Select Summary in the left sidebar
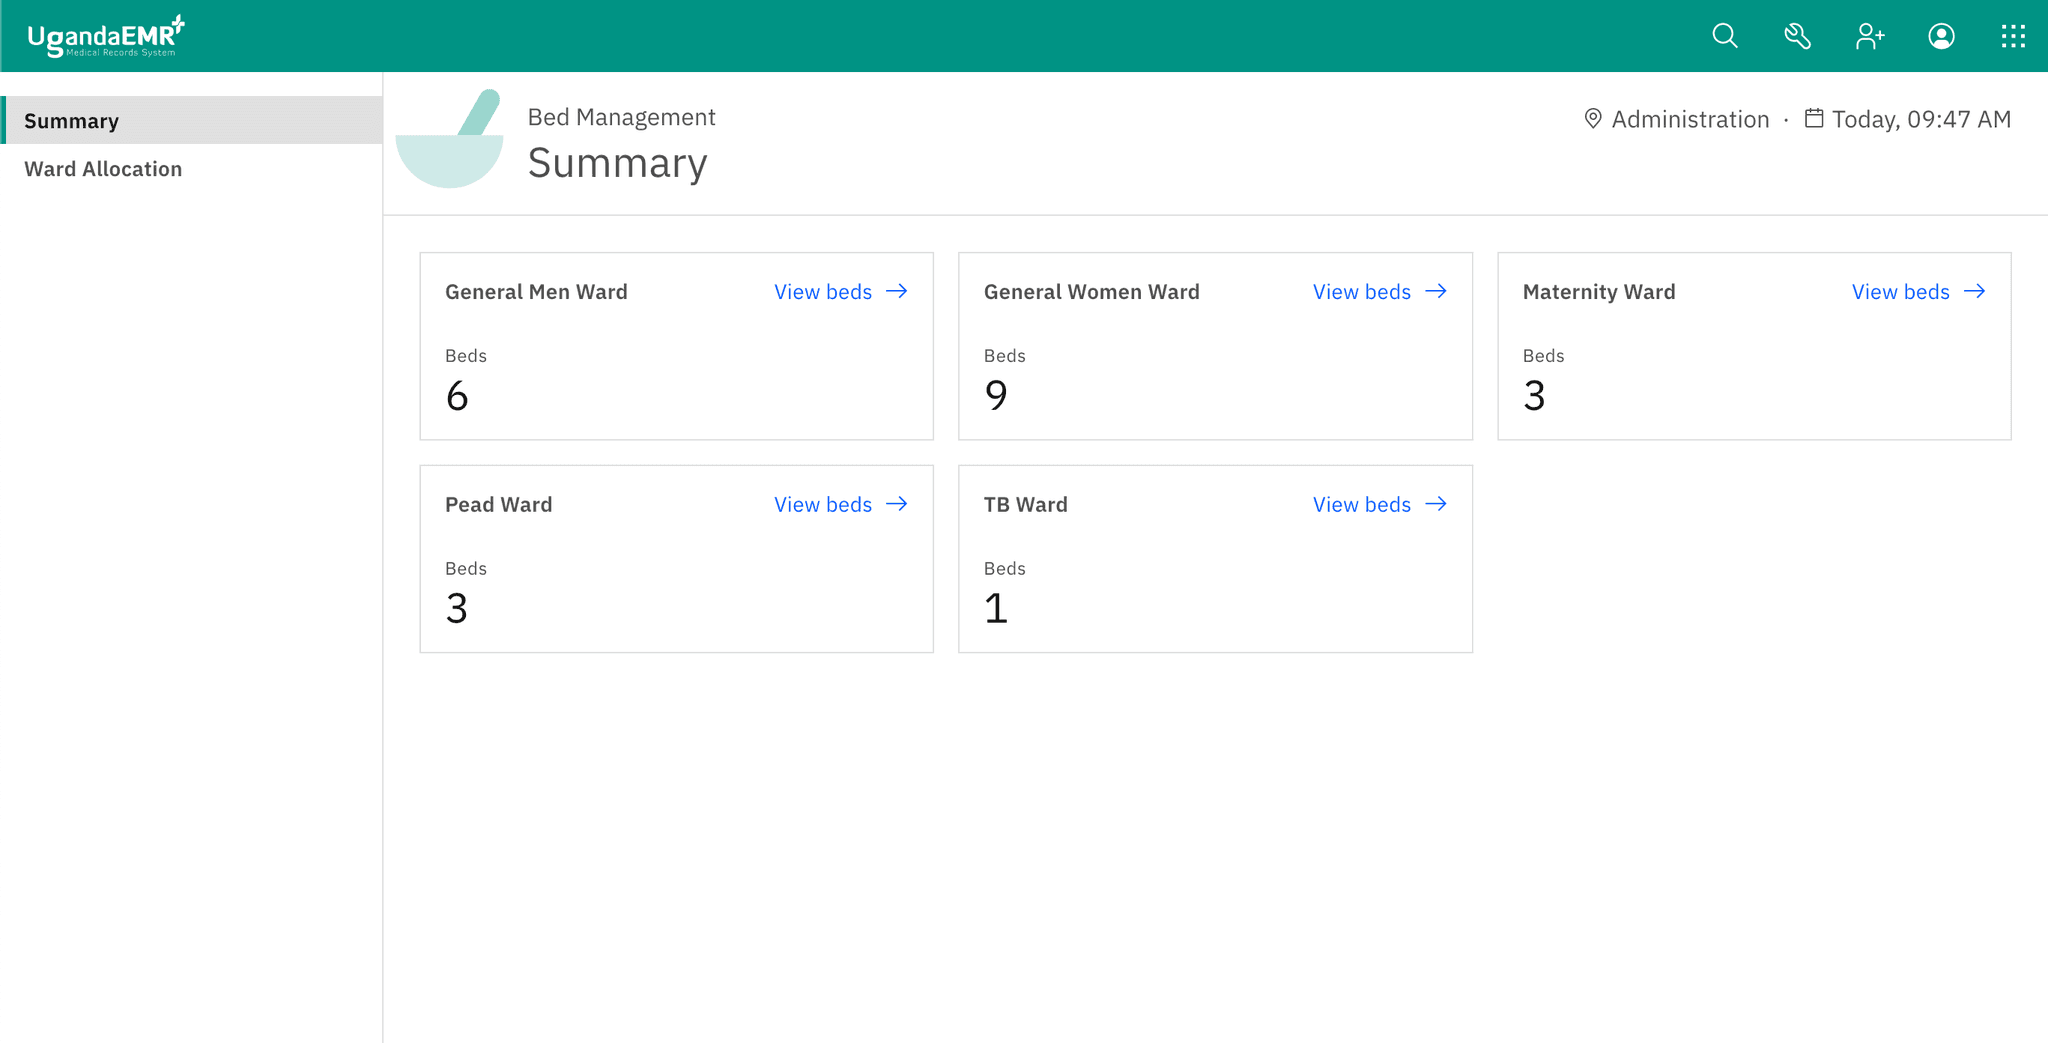Image resolution: width=2048 pixels, height=1043 pixels. tap(191, 120)
